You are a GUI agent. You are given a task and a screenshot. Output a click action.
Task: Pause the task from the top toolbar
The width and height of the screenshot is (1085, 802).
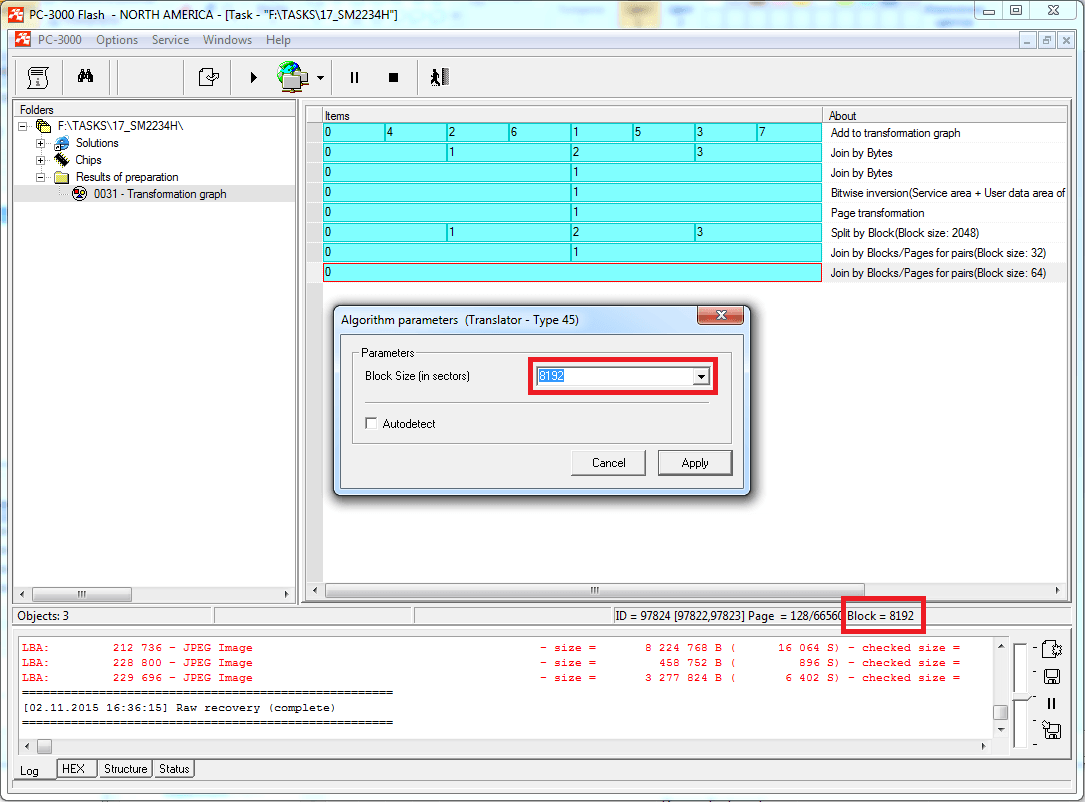[x=354, y=78]
